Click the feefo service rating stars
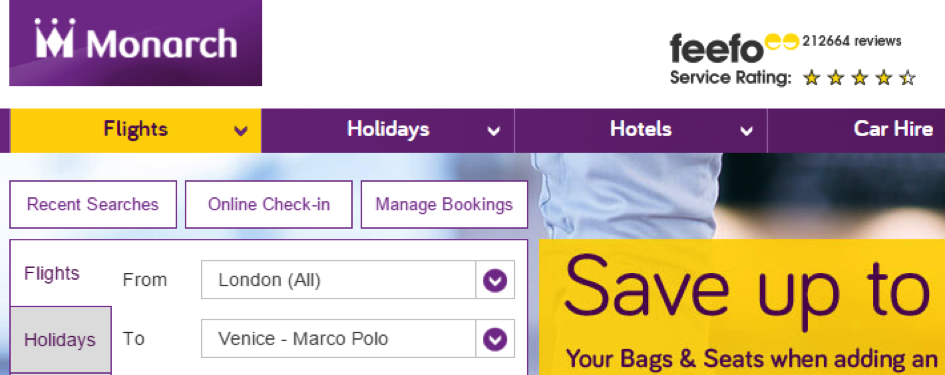The height and width of the screenshot is (375, 945). click(x=859, y=78)
